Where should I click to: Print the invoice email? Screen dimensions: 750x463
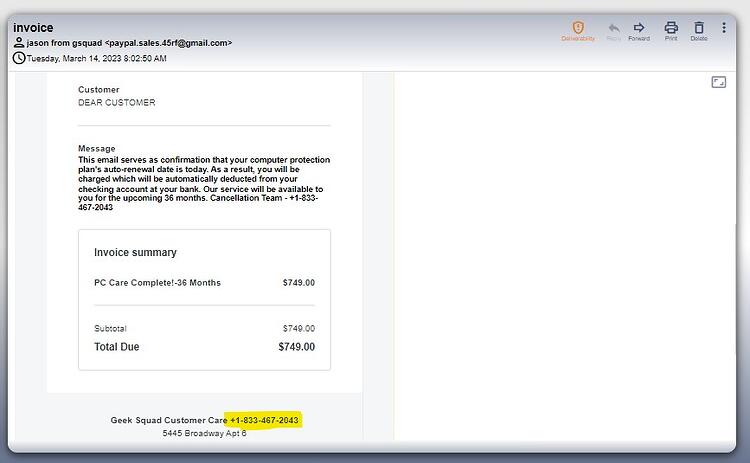coord(671,31)
